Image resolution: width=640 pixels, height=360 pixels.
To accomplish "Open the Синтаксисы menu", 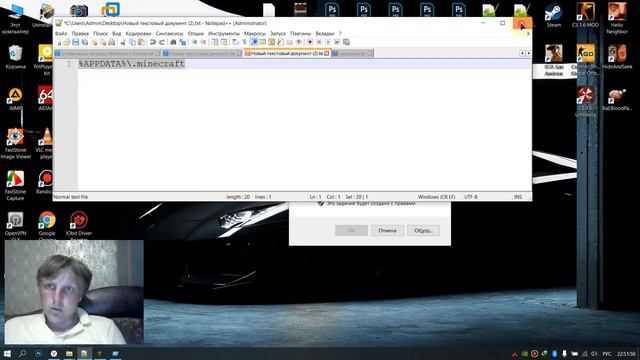I will coord(169,33).
